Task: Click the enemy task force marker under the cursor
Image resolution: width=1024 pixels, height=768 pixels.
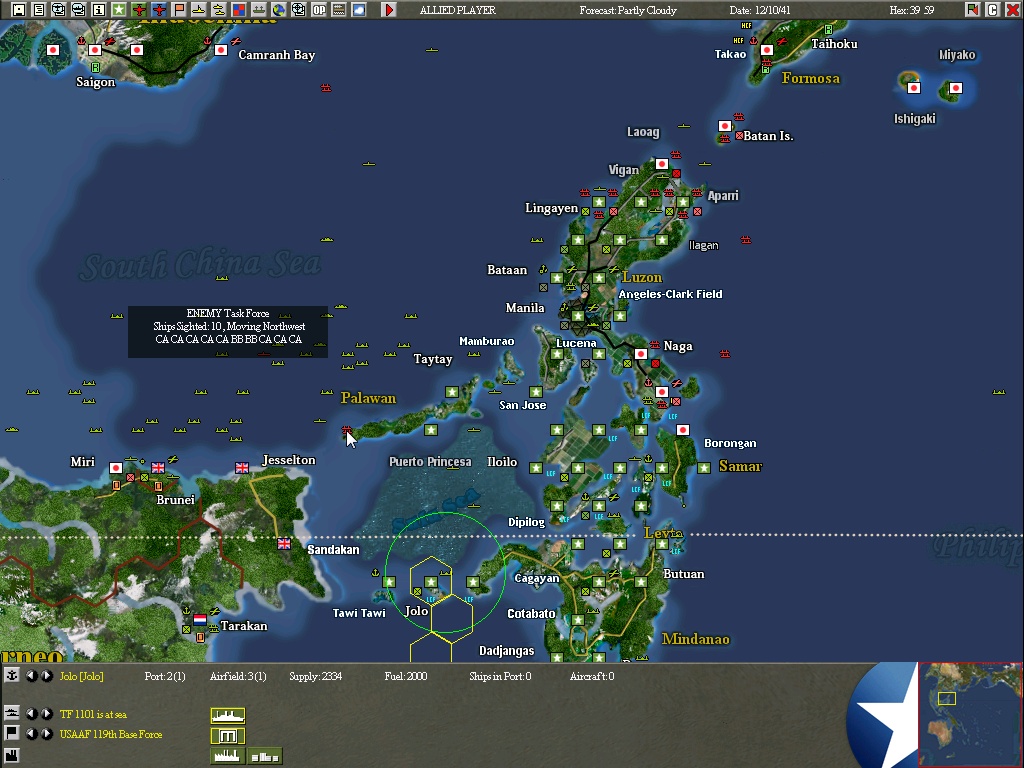Action: [346, 430]
